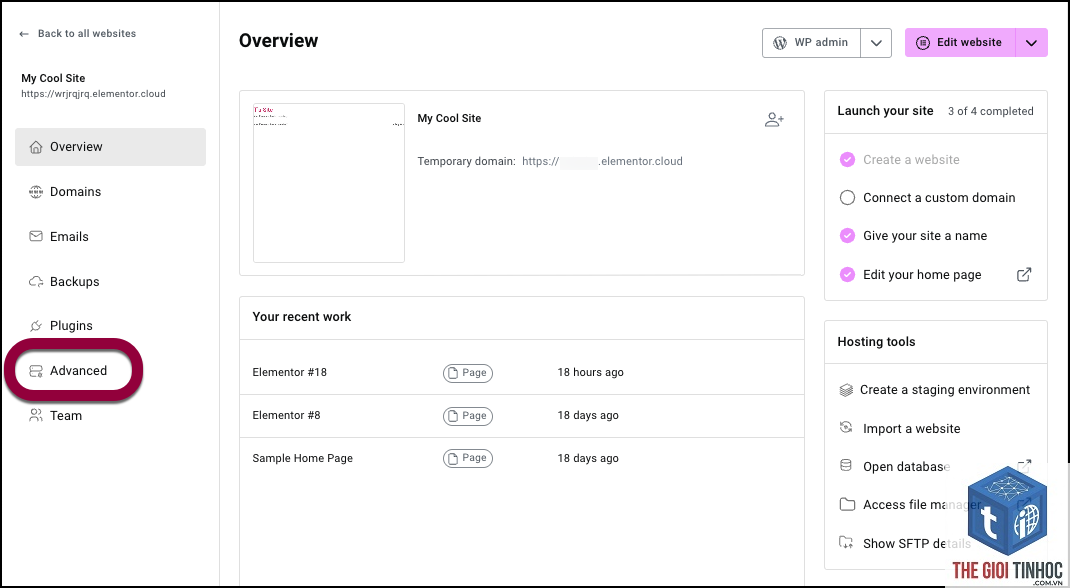Go back to all websites
1070x588 pixels.
click(x=78, y=33)
